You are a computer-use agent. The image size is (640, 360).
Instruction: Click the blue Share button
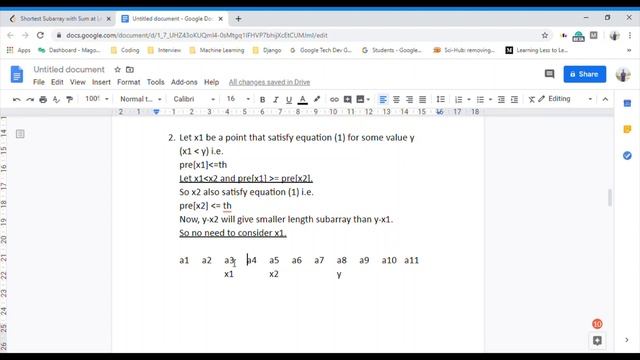point(585,74)
